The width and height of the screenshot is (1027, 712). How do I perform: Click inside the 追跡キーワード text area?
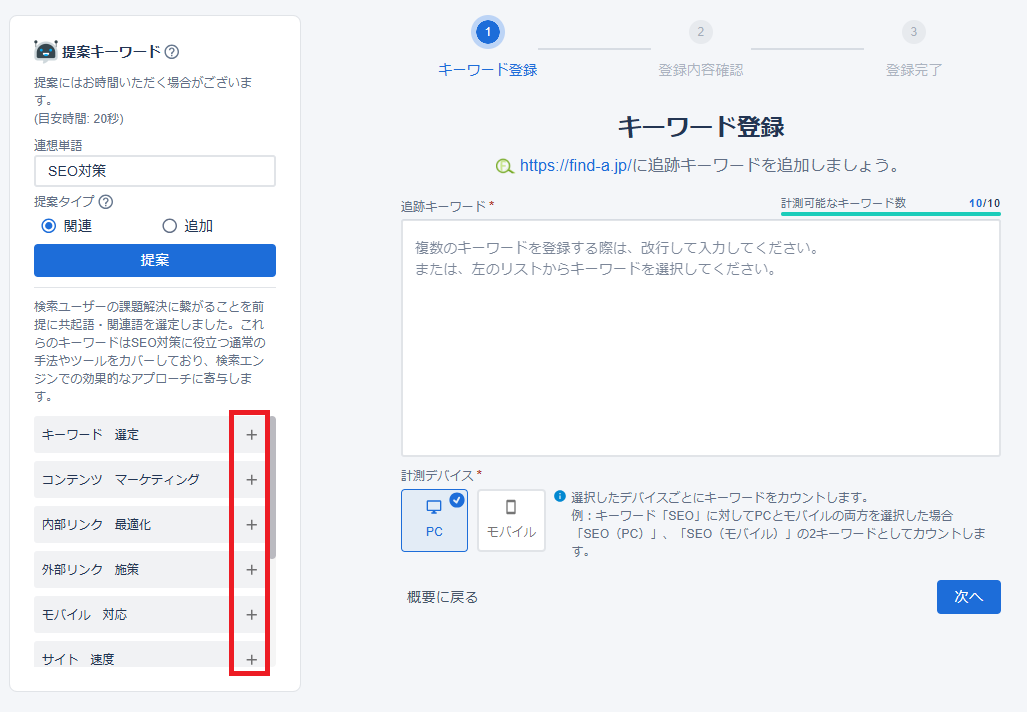pyautogui.click(x=701, y=338)
